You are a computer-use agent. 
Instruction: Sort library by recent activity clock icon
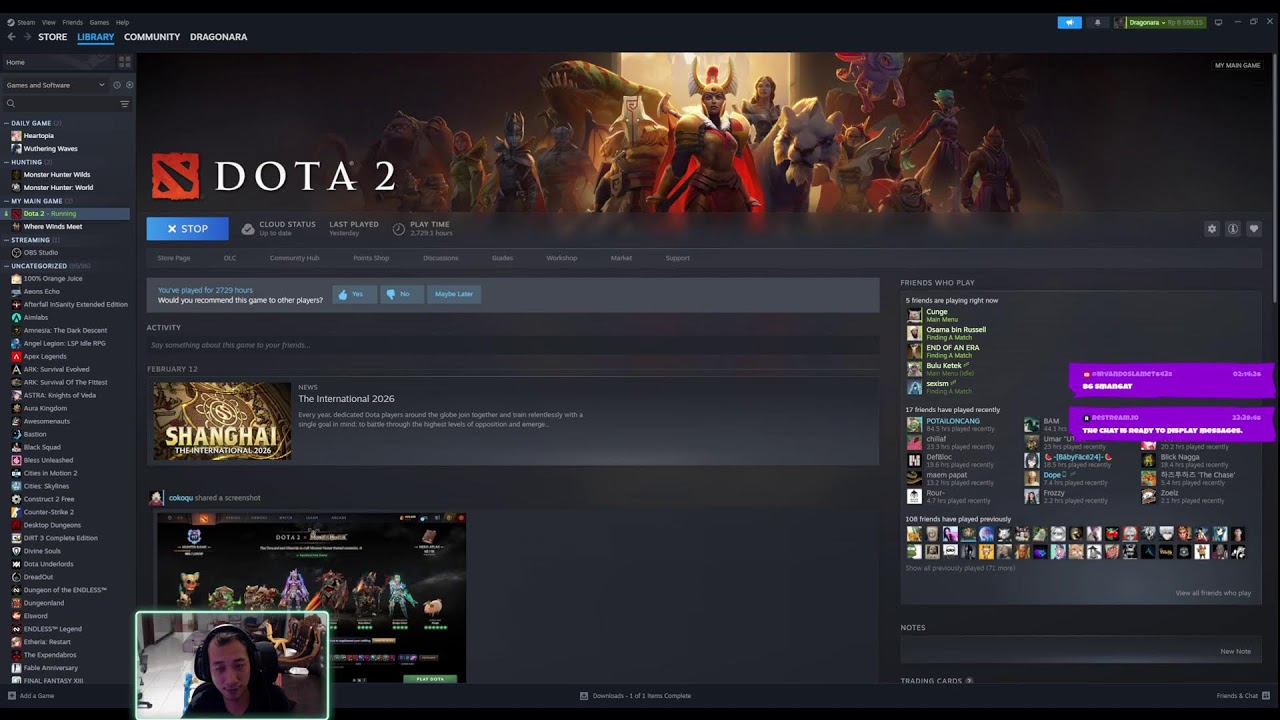tap(116, 85)
